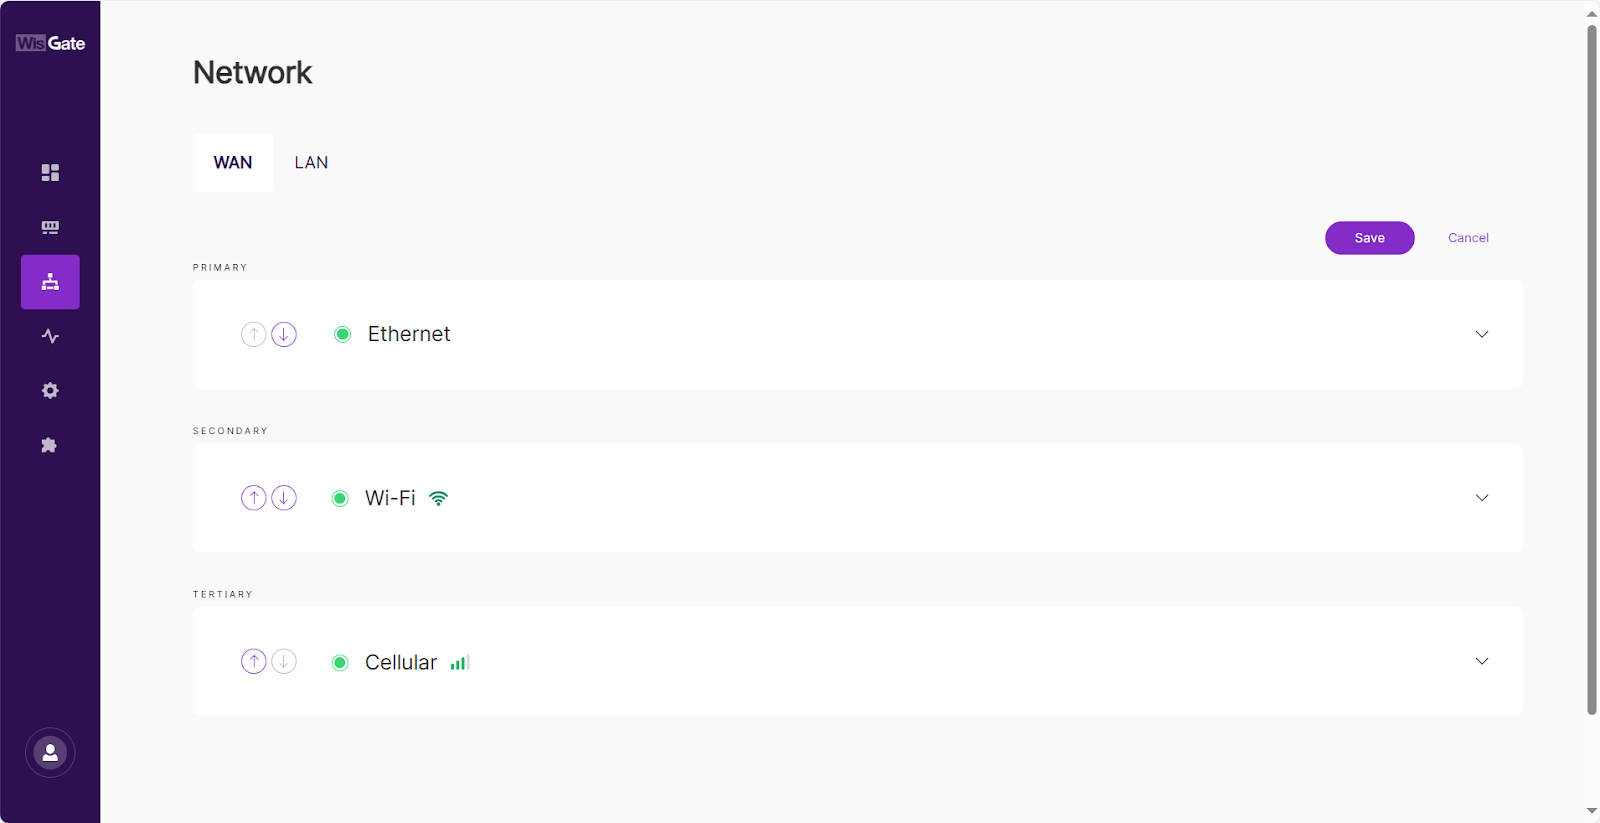
Task: Click the user profile avatar icon
Action: click(50, 753)
